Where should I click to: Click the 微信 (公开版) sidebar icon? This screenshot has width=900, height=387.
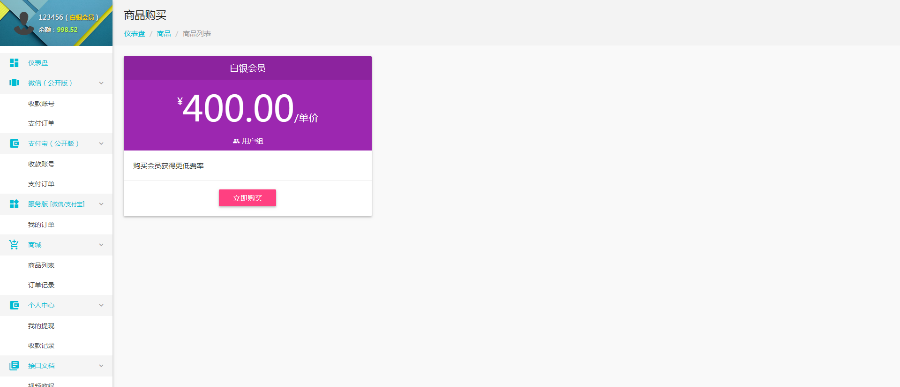pyautogui.click(x=14, y=83)
